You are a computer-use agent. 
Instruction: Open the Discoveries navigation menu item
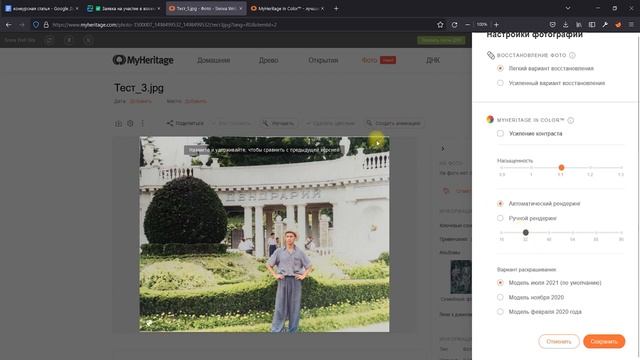323,60
